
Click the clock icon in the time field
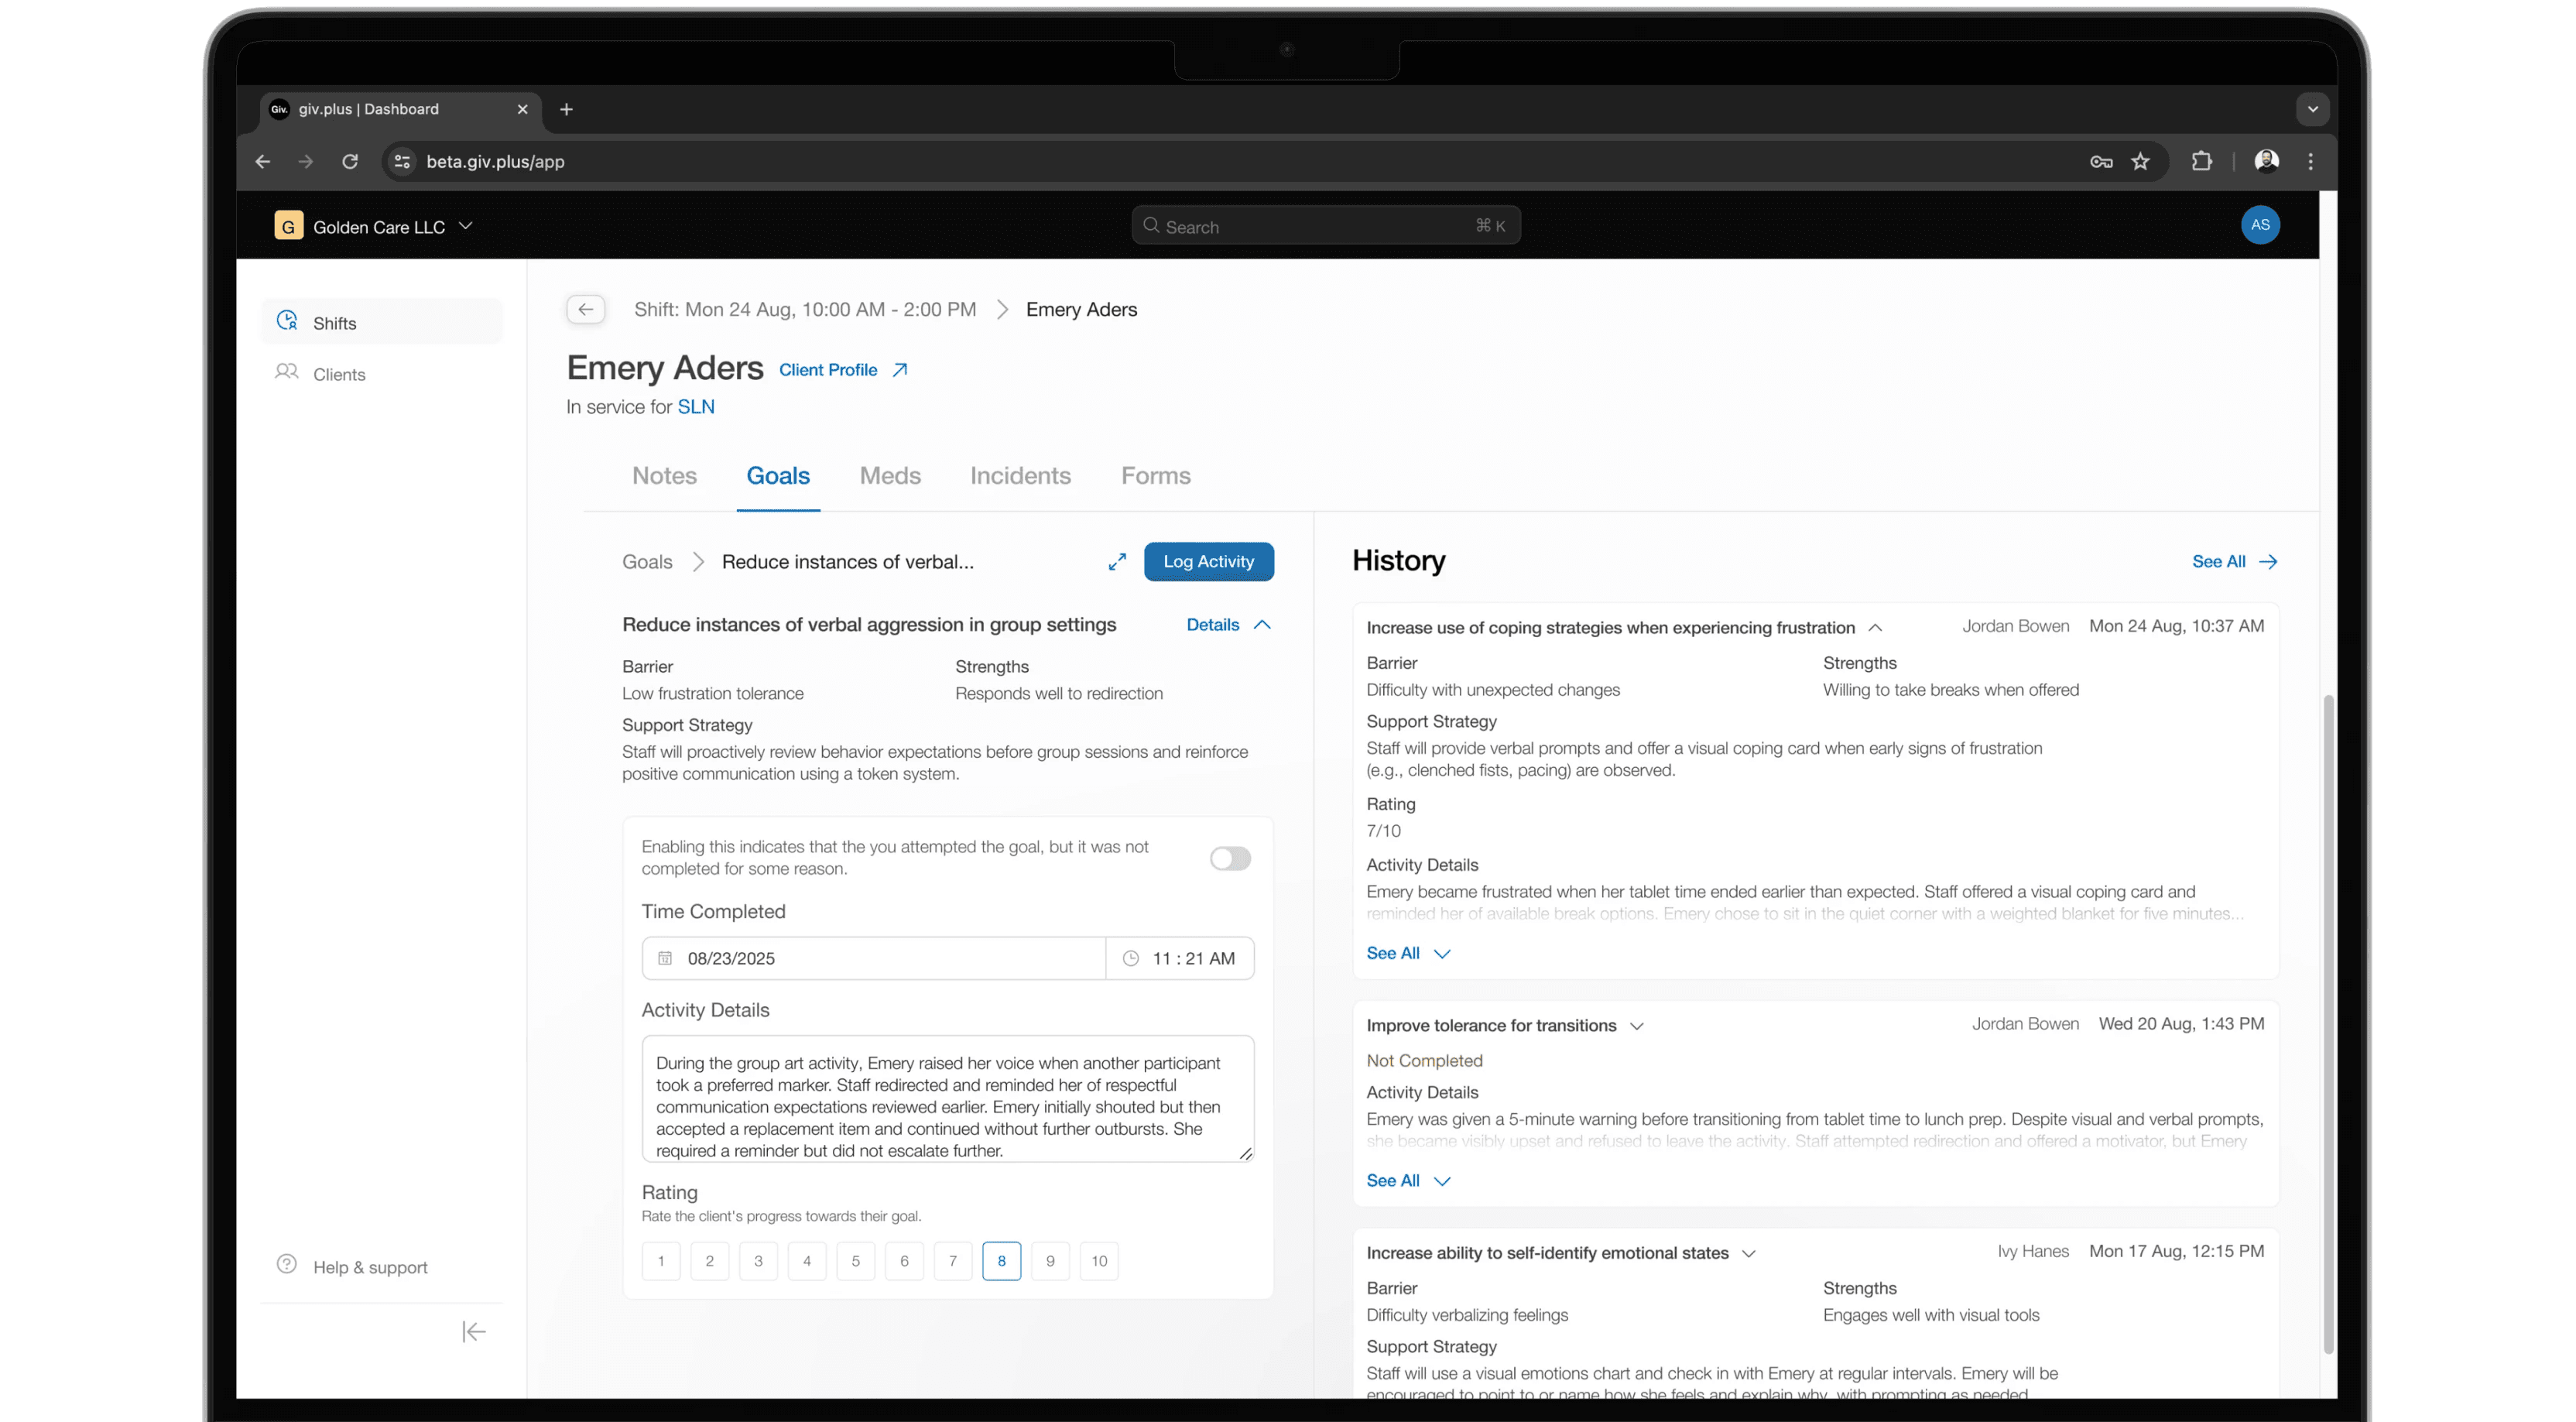tap(1131, 958)
